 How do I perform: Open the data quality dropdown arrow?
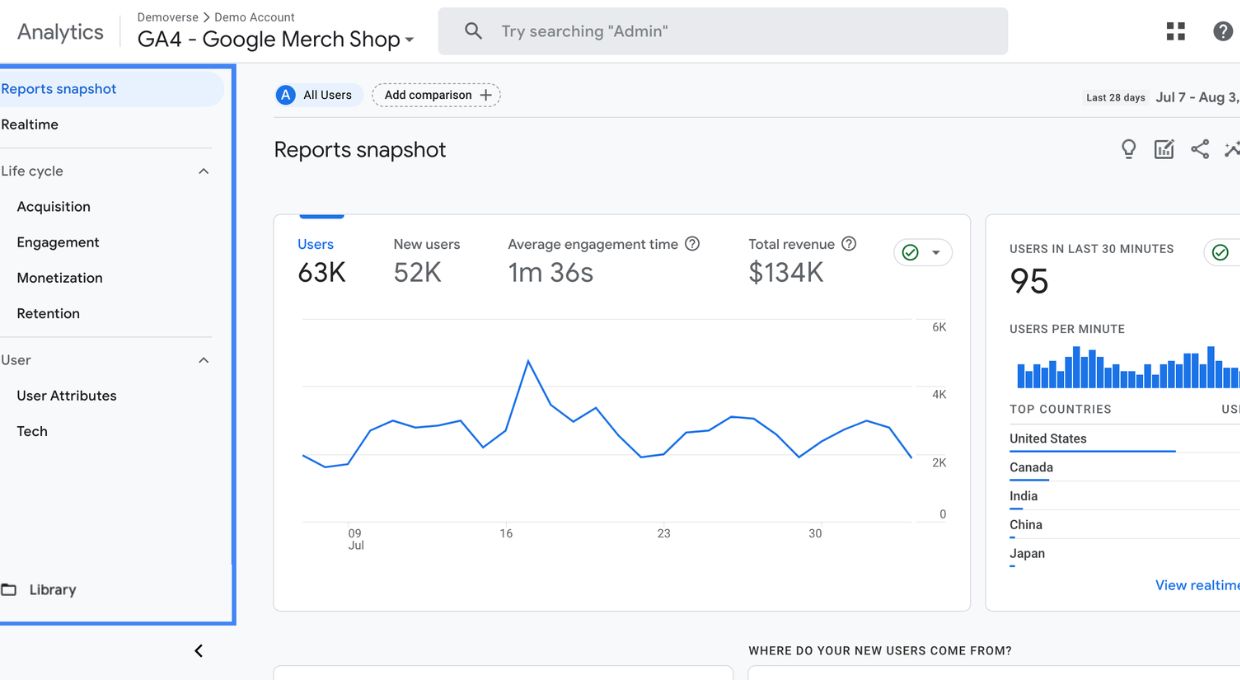click(934, 252)
